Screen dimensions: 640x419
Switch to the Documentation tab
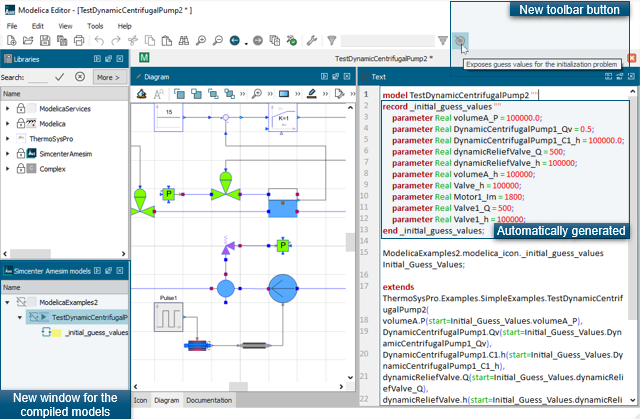tap(209, 399)
